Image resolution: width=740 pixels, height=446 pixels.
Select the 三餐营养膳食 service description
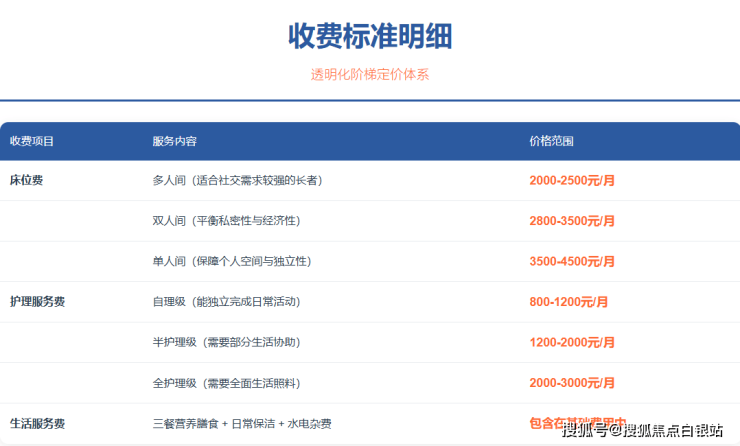tap(241, 423)
